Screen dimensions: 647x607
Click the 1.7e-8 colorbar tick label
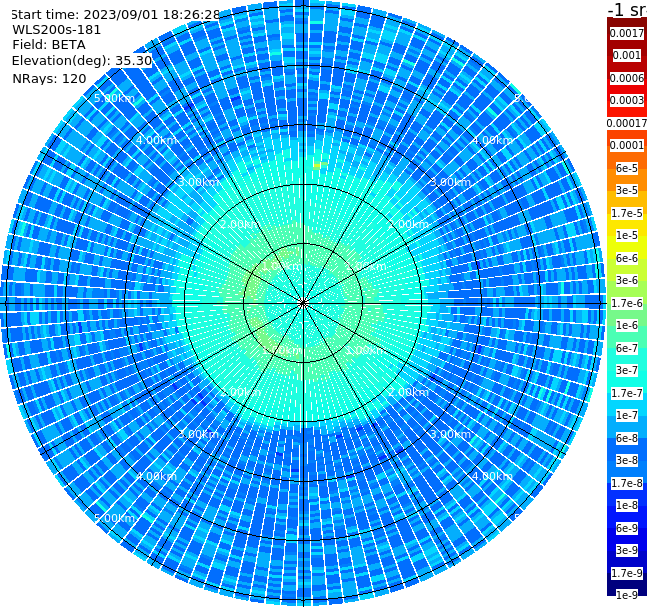627,483
